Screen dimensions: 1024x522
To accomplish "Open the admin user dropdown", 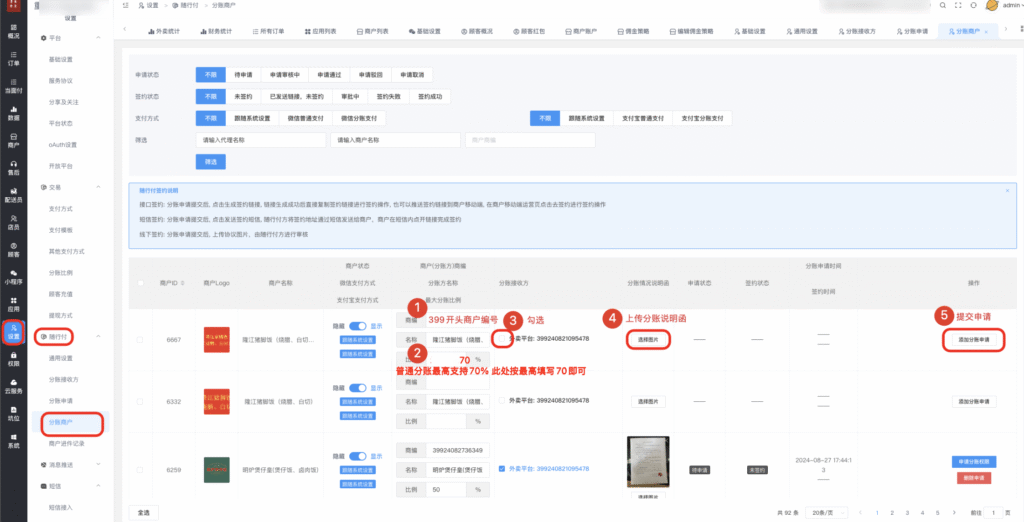I will pyautogui.click(x=1012, y=5).
